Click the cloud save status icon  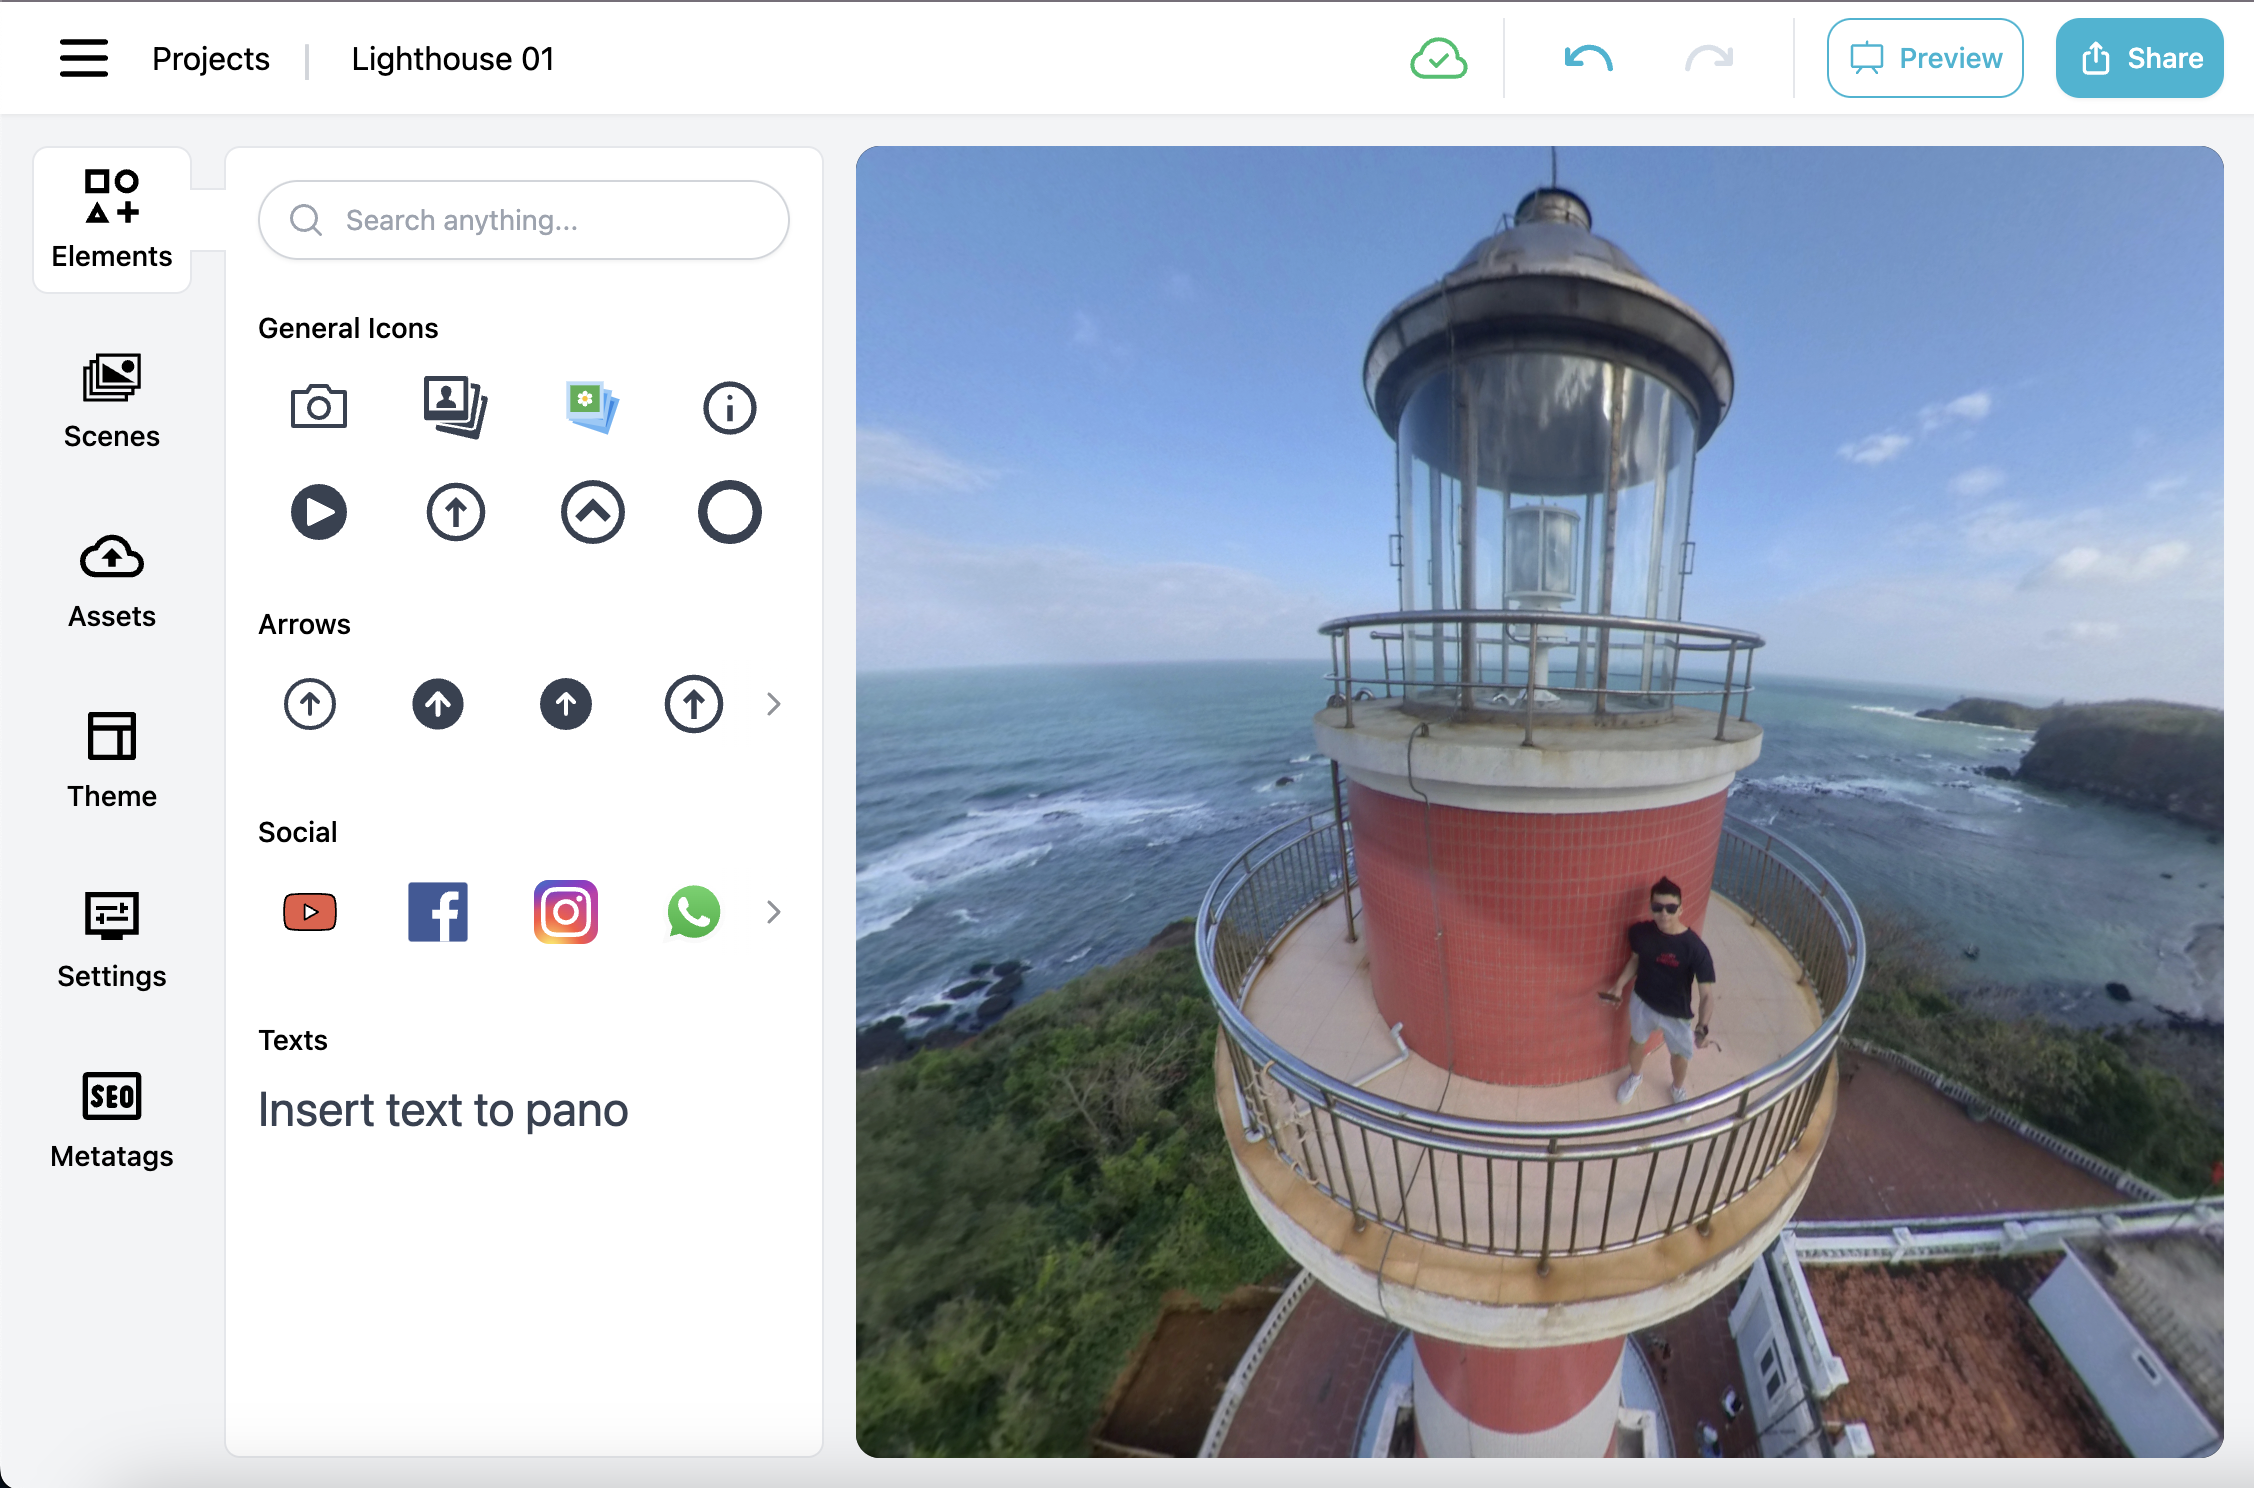coord(1437,58)
